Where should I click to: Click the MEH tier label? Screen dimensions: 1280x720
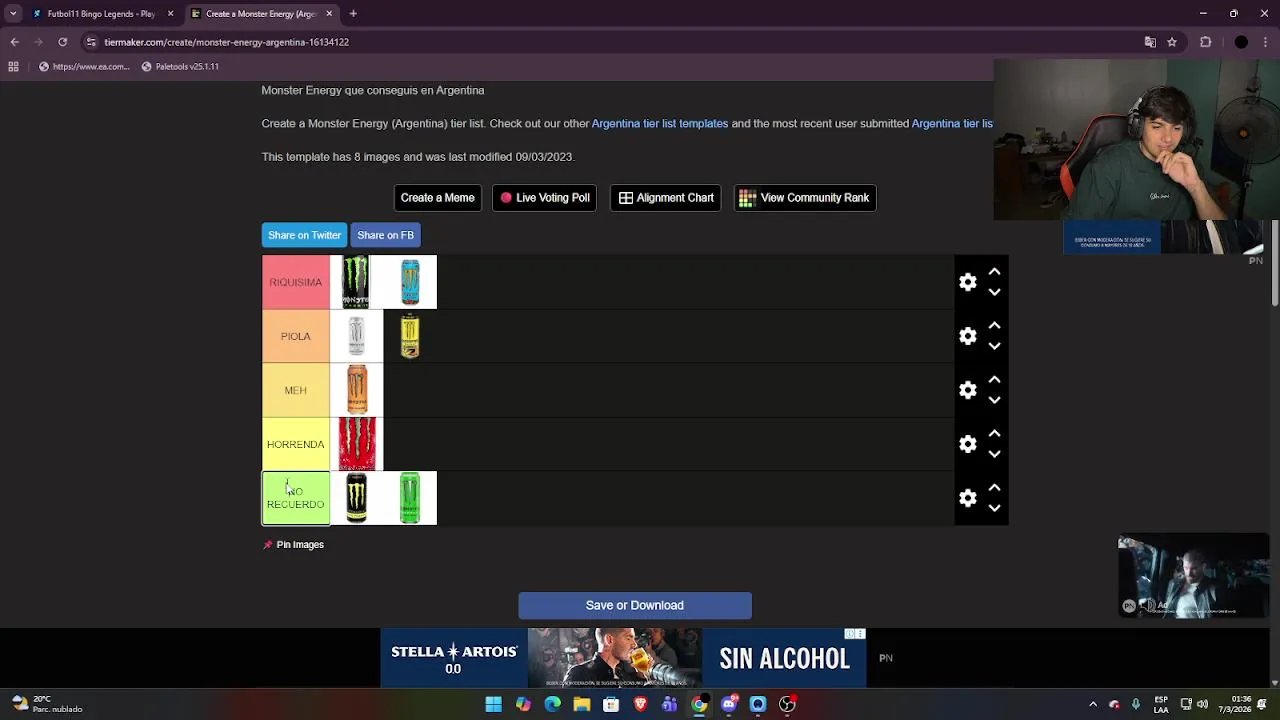coord(295,390)
